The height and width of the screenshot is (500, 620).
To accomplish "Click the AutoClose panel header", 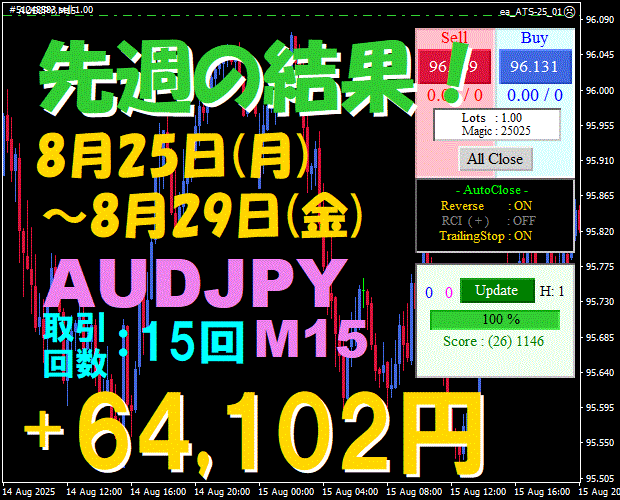I will (494, 189).
